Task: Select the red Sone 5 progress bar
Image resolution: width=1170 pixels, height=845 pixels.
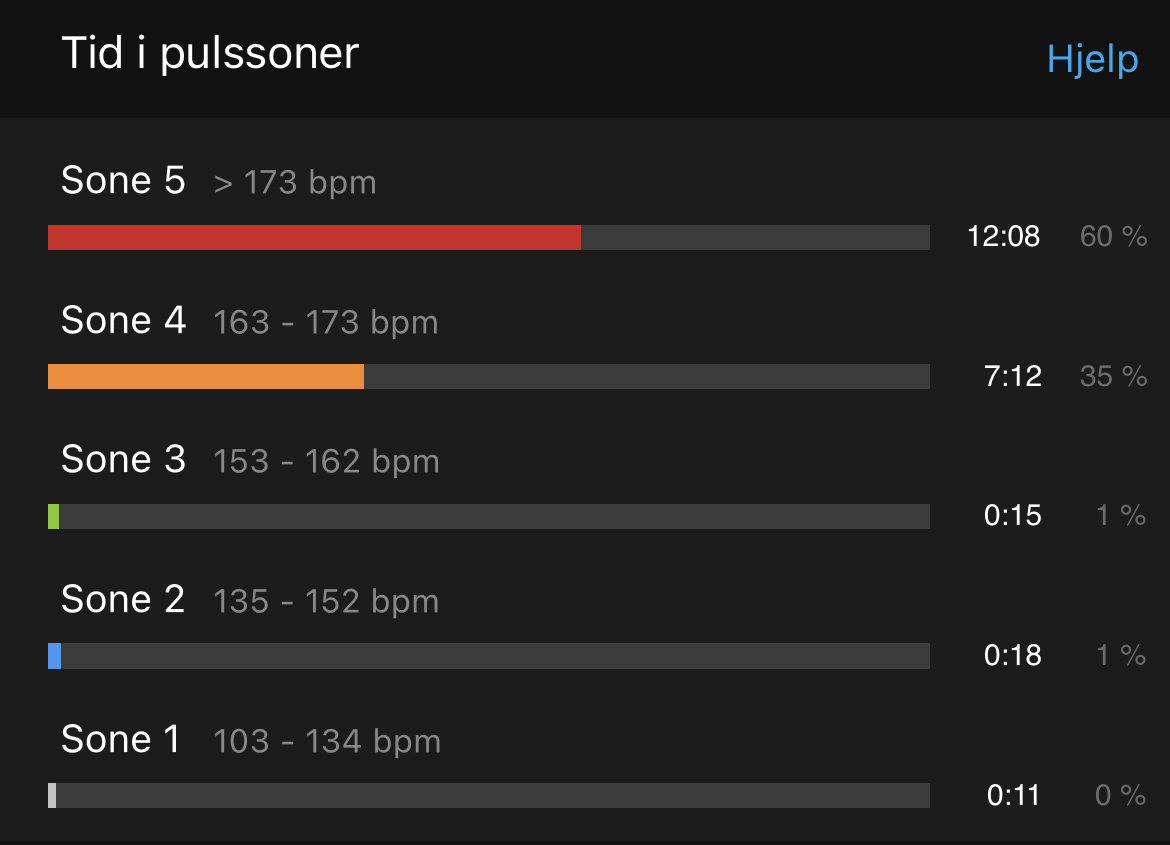Action: (314, 237)
